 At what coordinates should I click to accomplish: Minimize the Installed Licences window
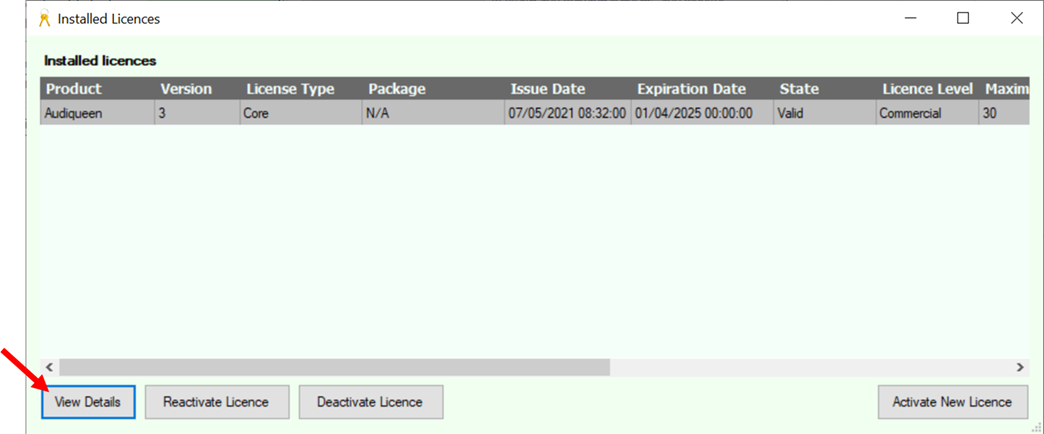pos(910,19)
